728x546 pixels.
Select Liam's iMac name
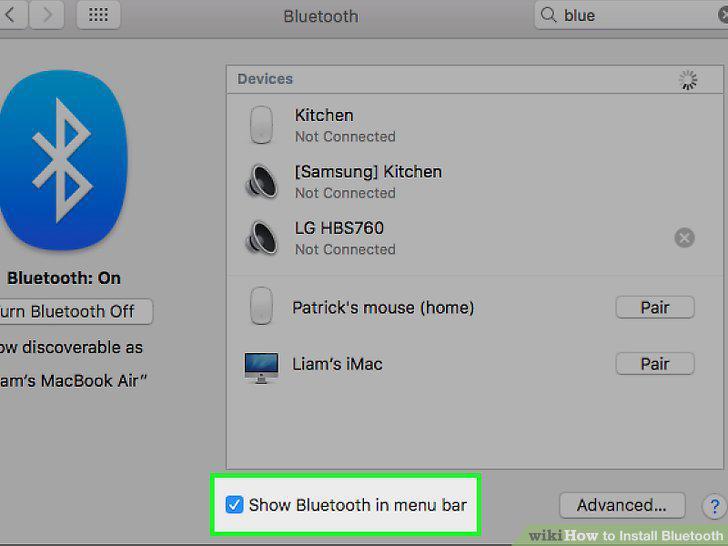click(x=337, y=364)
